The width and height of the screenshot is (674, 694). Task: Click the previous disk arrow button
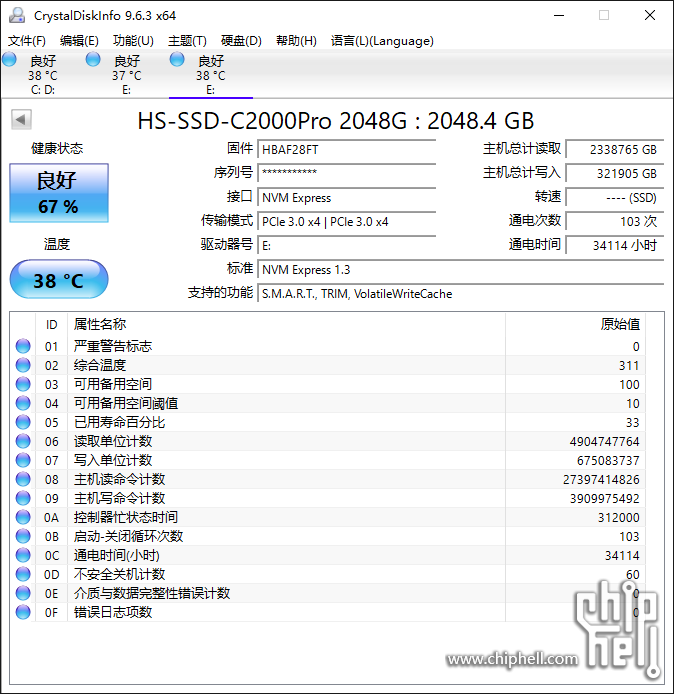21,120
